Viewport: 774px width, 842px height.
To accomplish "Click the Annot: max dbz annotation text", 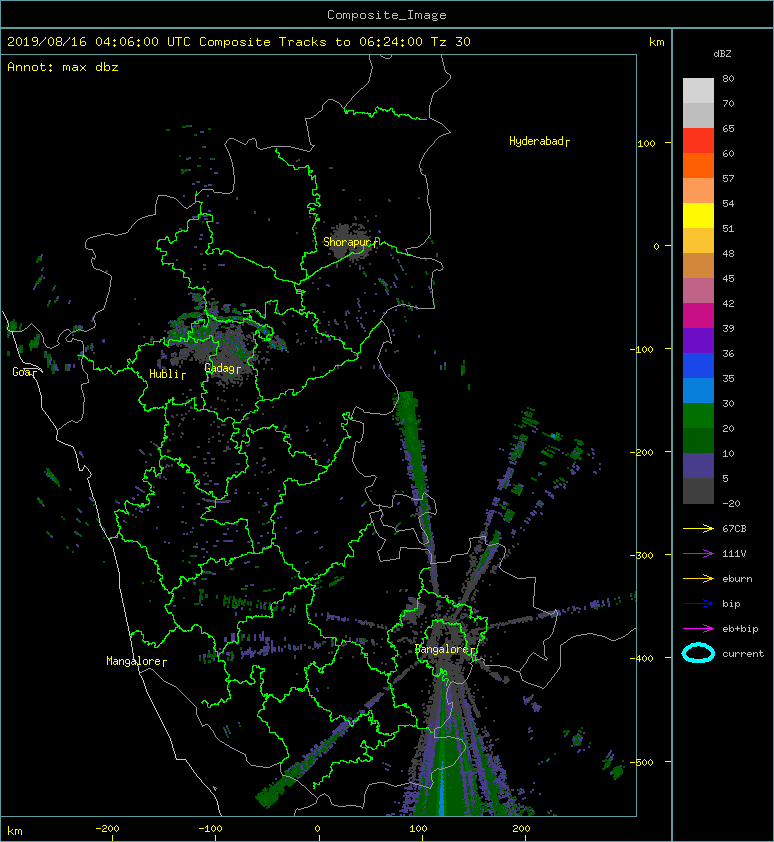I will click(x=63, y=67).
